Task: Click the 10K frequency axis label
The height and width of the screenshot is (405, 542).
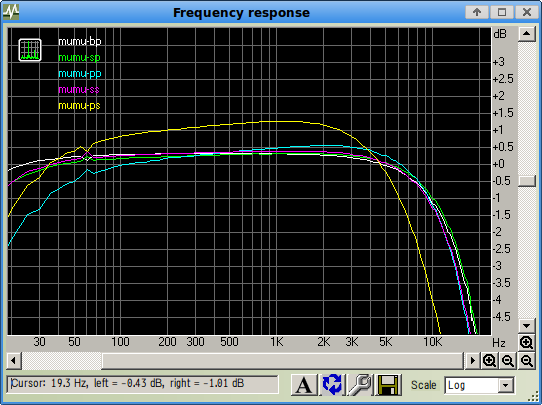Action: (x=433, y=342)
